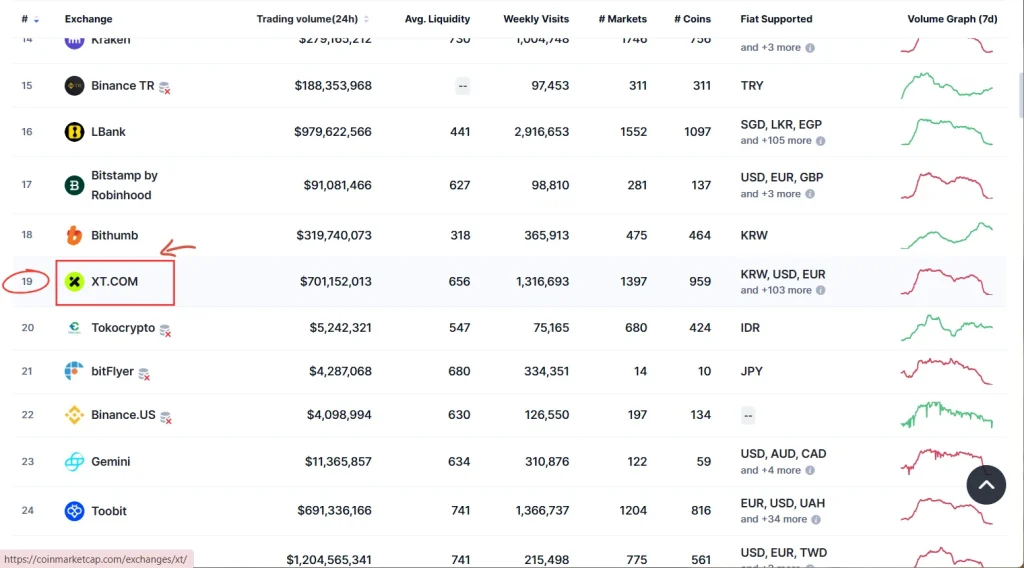
Task: Click the Volume Graph (7d) column header
Action: pyautogui.click(x=952, y=19)
